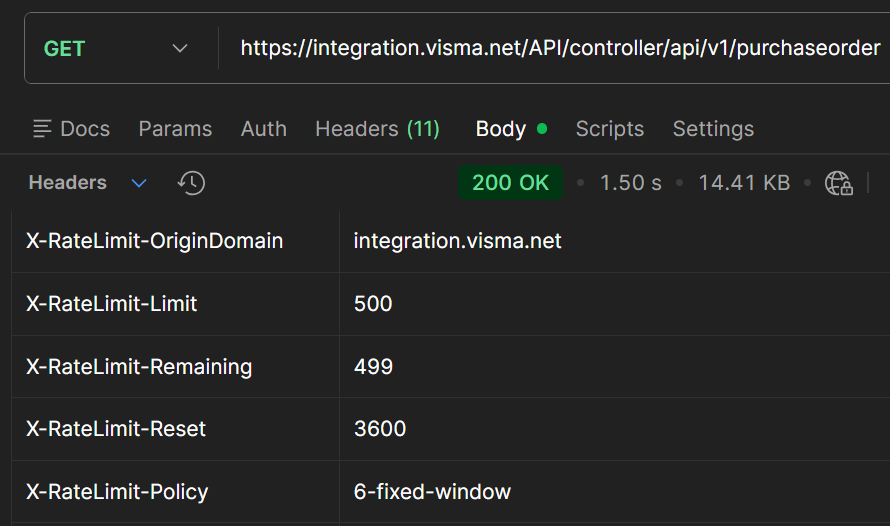Image resolution: width=890 pixels, height=526 pixels.
Task: Select the X-RateLimit-Reset value 3600
Action: point(380,429)
